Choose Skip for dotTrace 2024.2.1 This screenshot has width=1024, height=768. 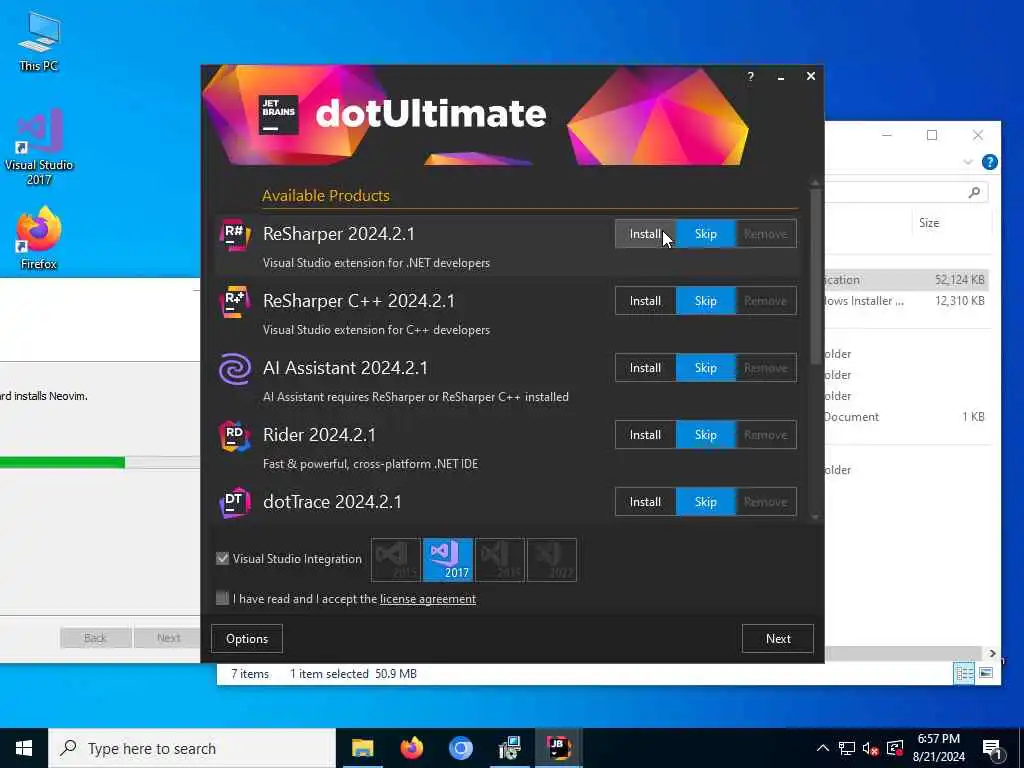pos(706,502)
